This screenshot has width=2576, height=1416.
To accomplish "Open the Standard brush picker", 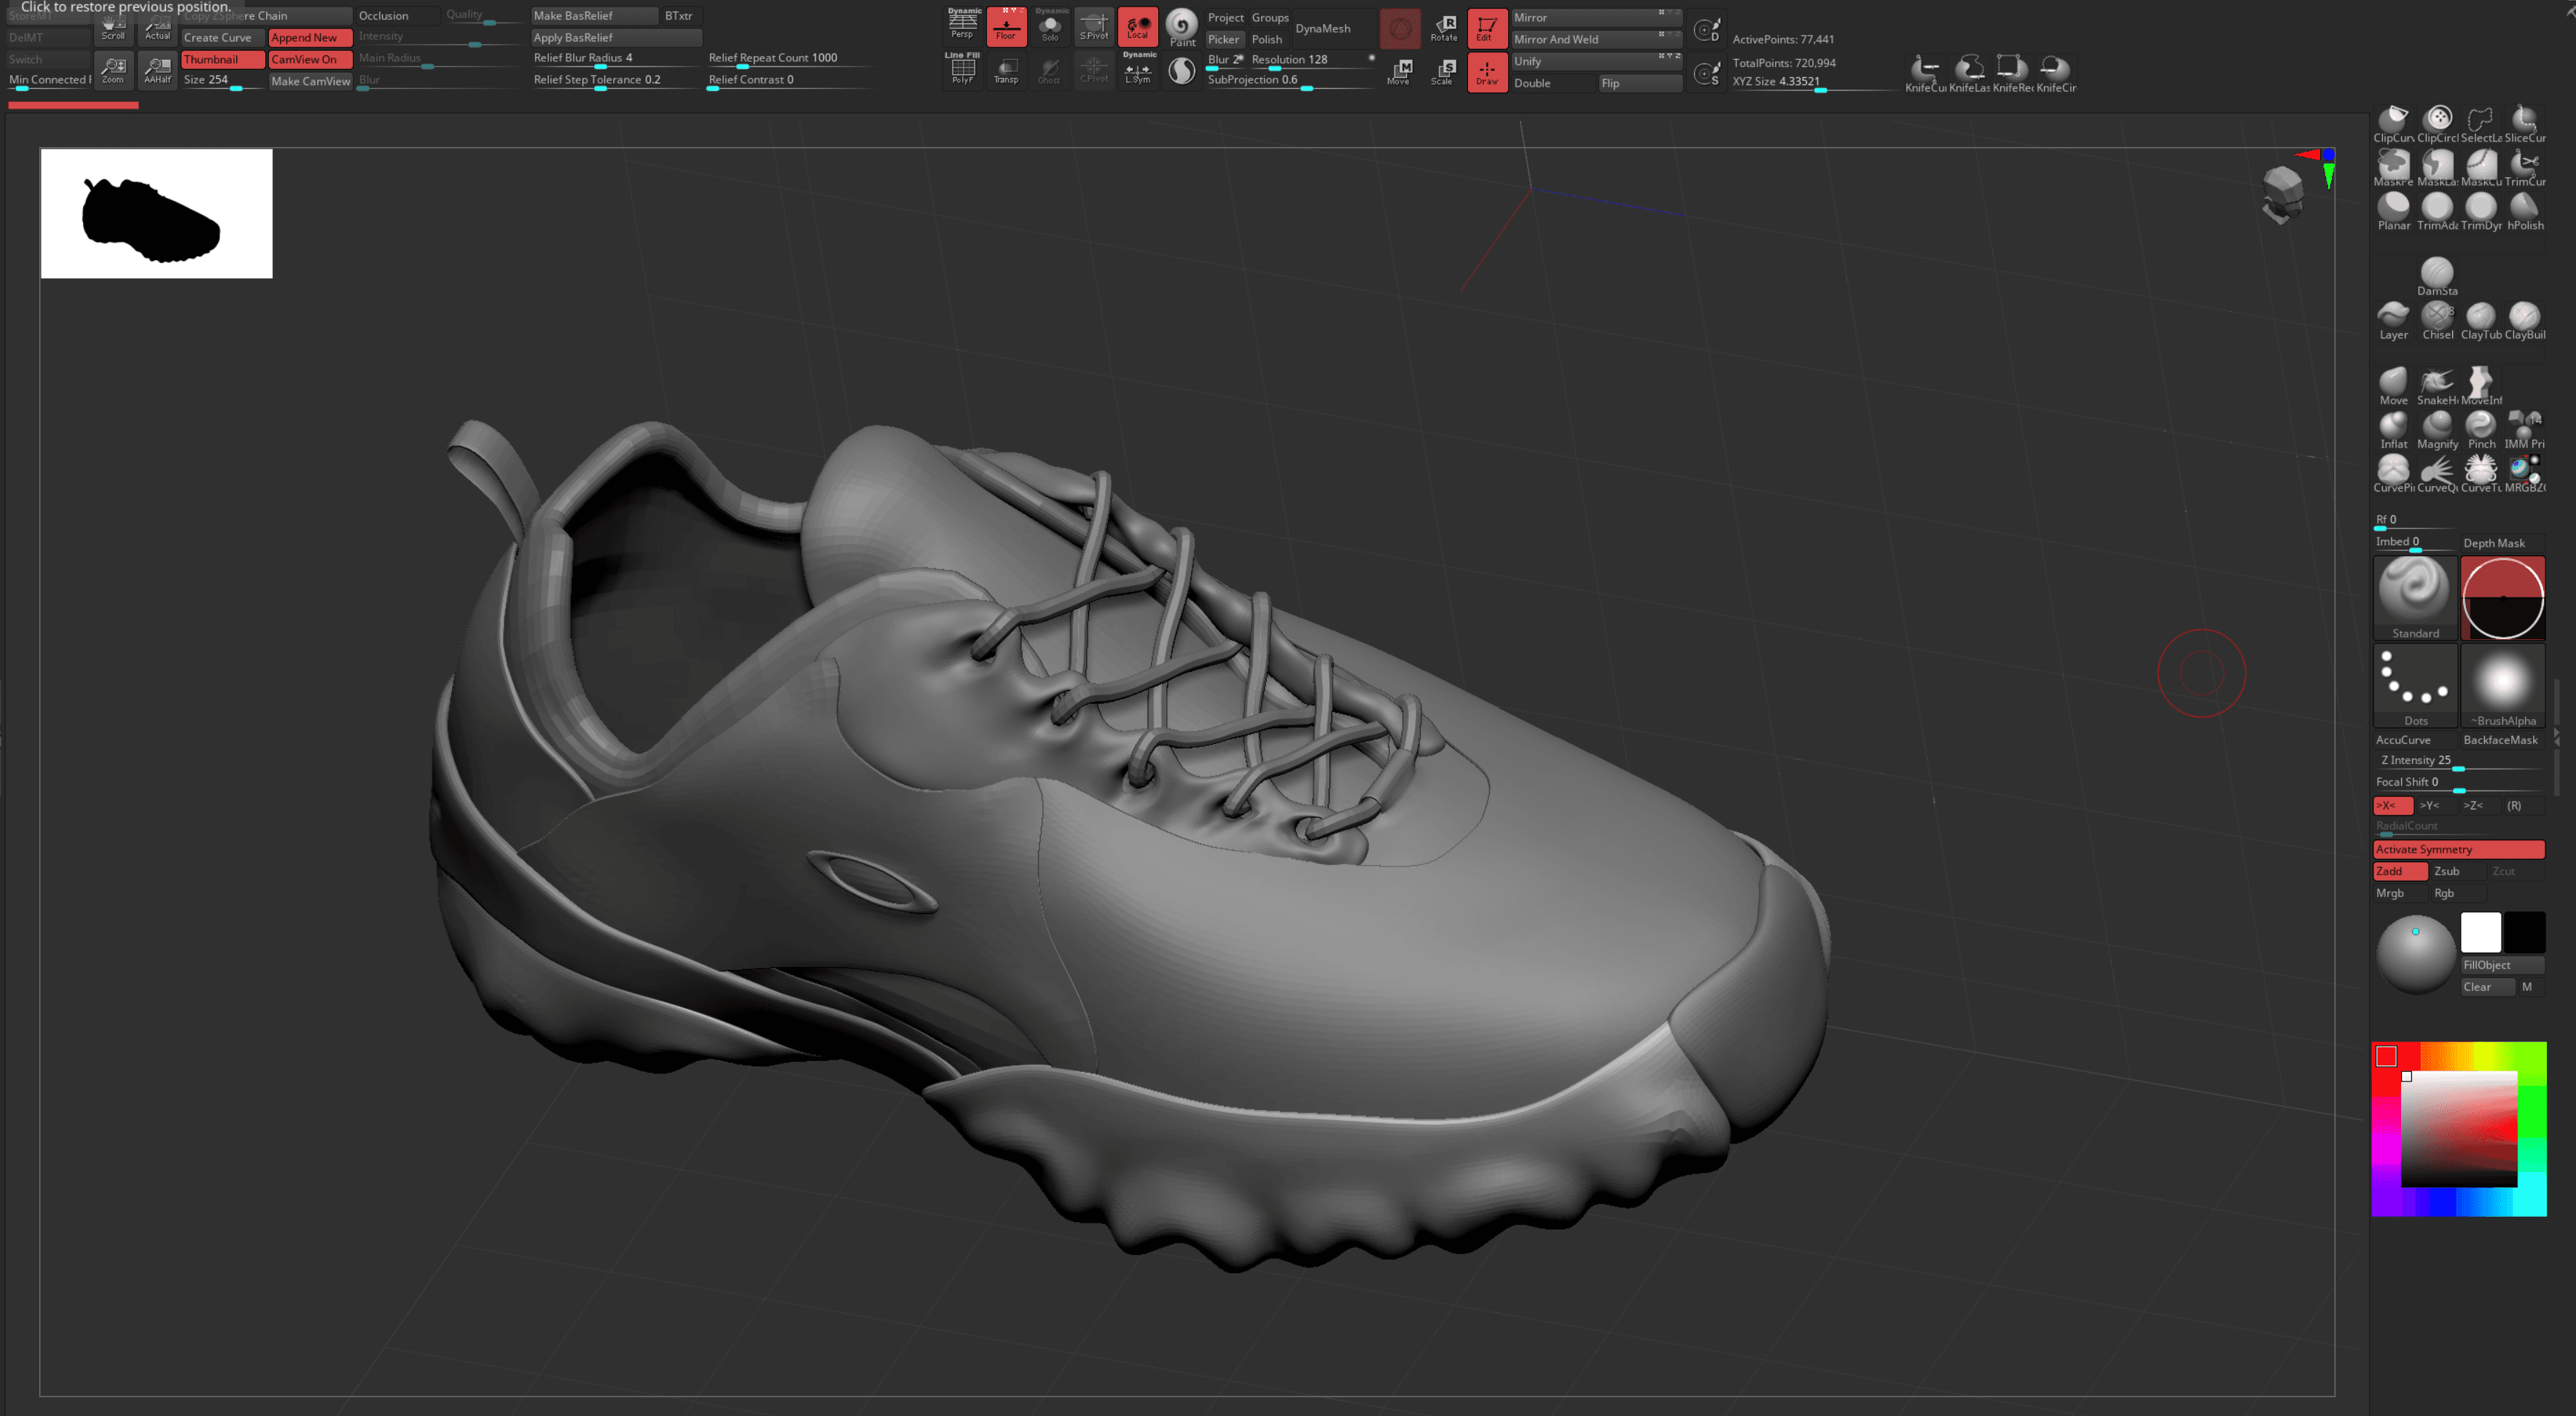I will tap(2415, 598).
